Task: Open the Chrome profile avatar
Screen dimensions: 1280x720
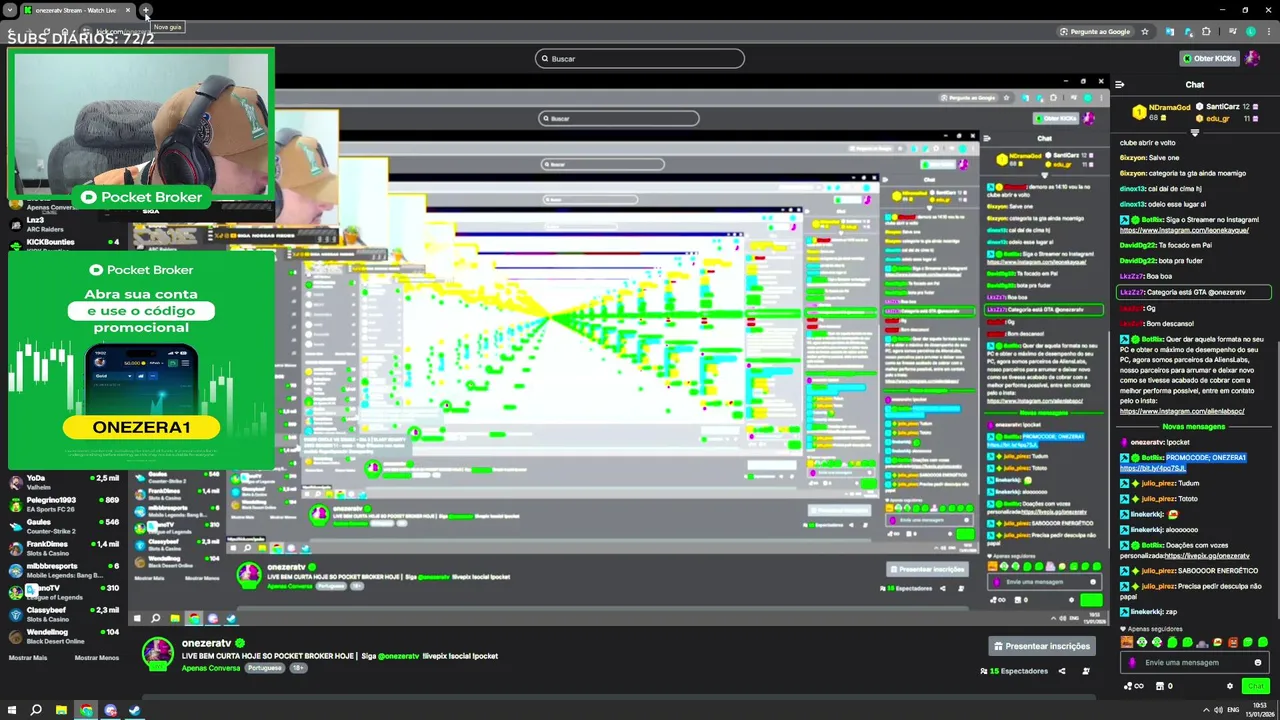Action: pos(1250,32)
